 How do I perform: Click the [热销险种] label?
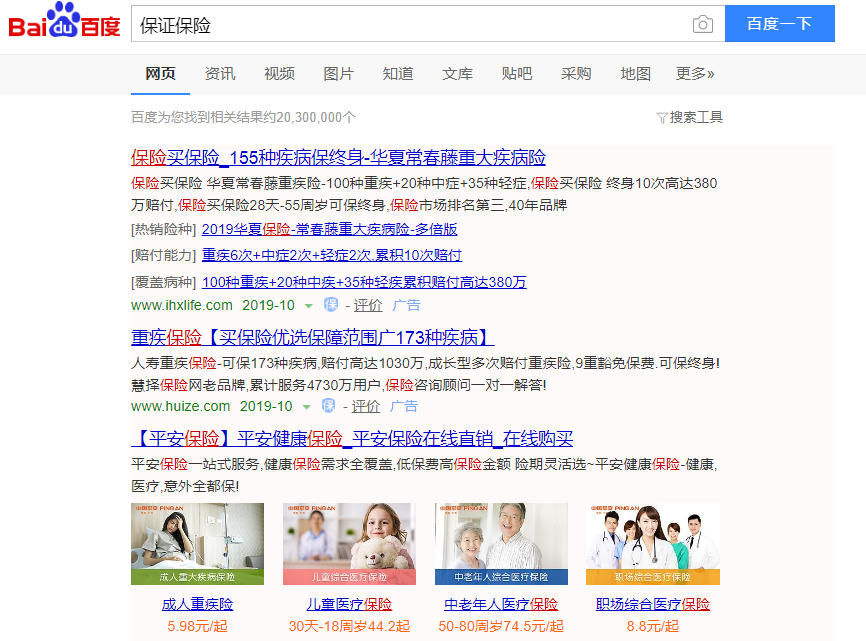tap(164, 229)
